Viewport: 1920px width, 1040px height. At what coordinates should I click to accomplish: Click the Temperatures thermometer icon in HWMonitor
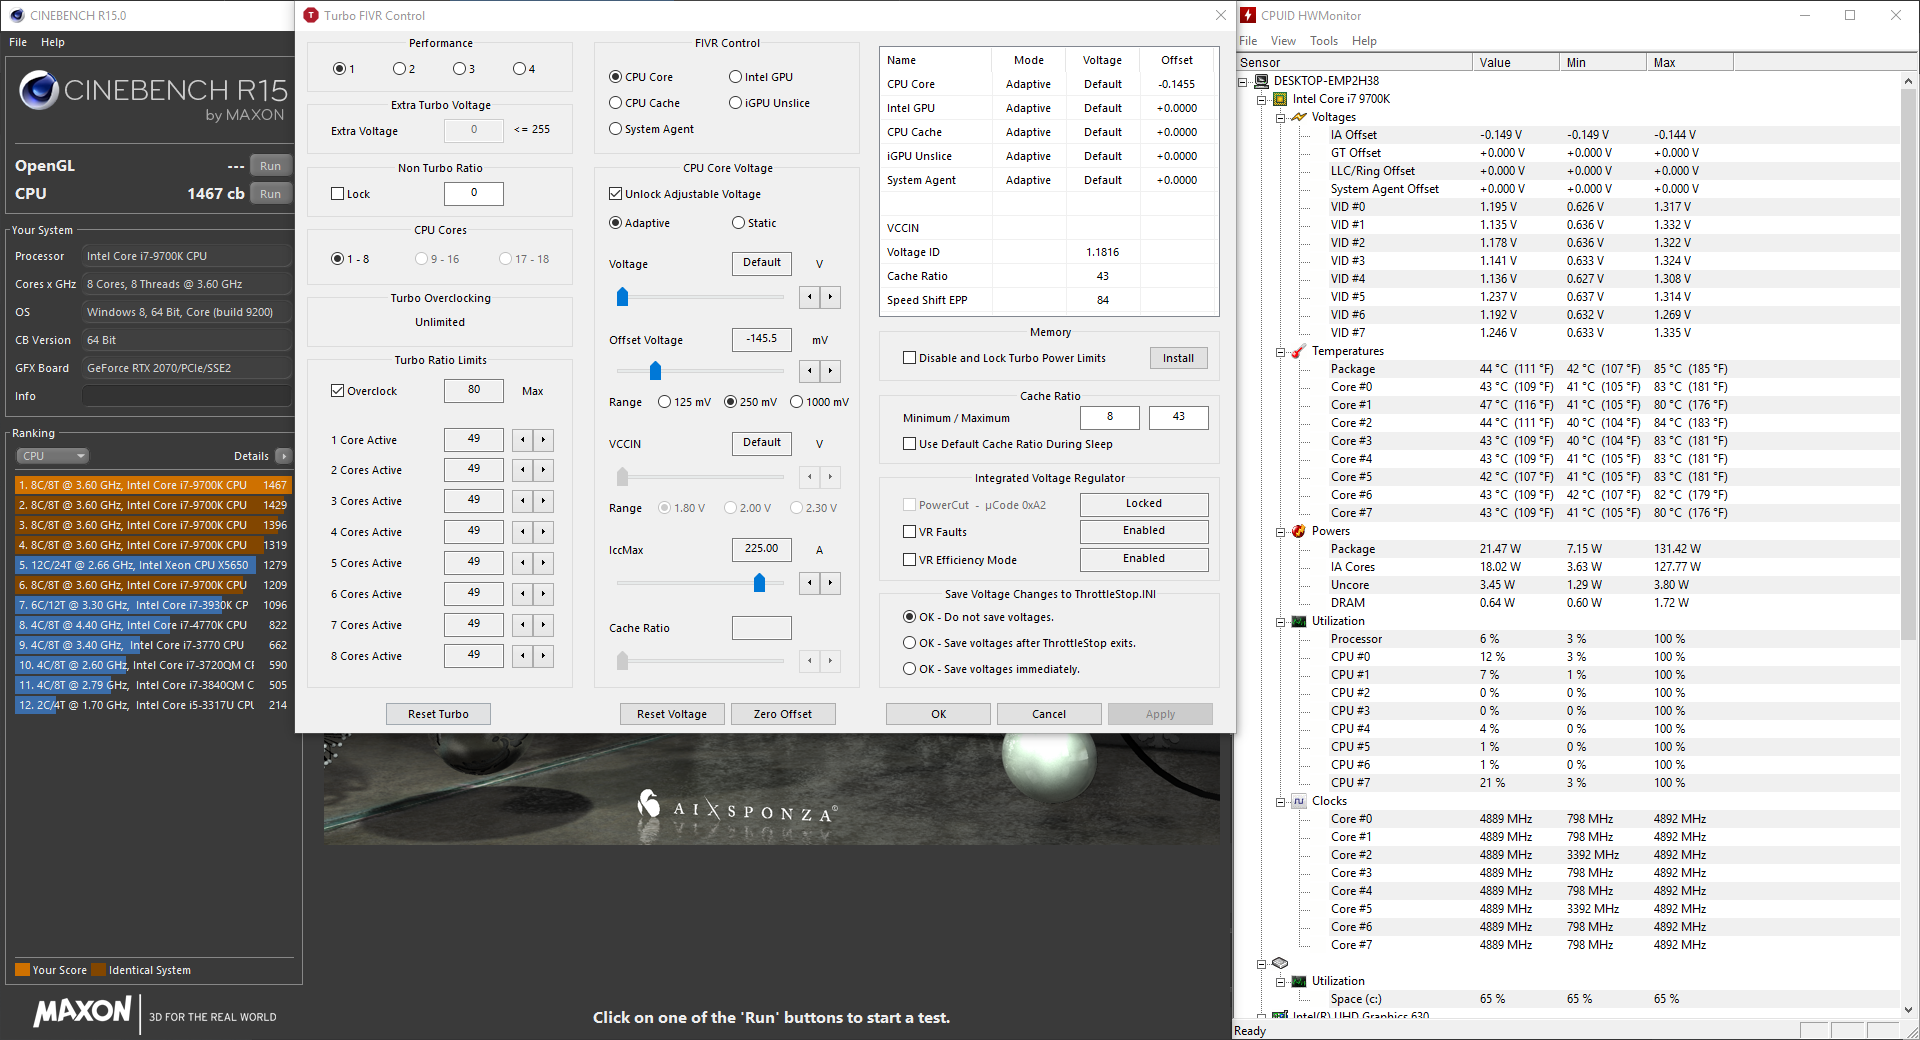(1298, 351)
